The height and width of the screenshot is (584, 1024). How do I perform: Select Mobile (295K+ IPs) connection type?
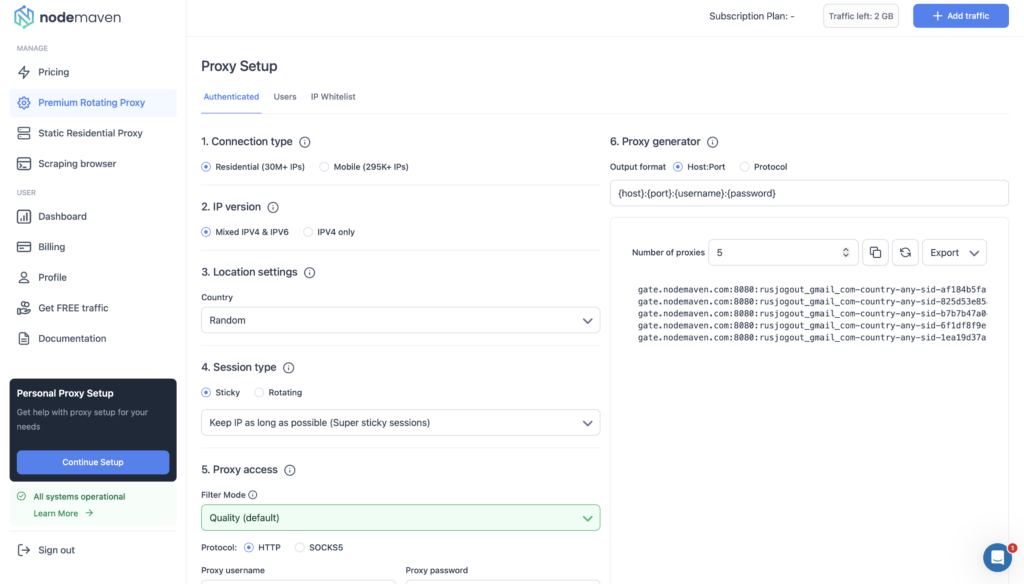click(x=324, y=167)
